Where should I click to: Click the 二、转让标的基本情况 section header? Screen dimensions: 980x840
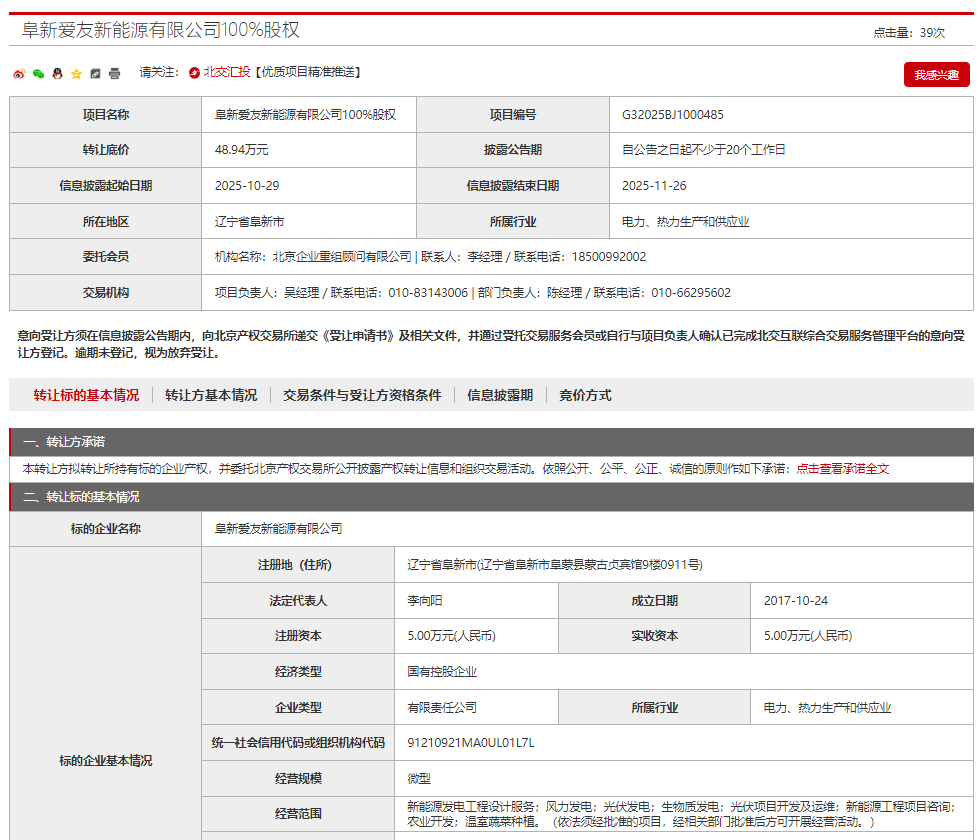pos(81,497)
